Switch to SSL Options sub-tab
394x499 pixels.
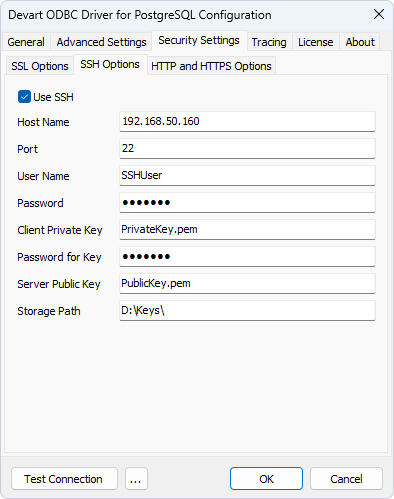[x=40, y=66]
